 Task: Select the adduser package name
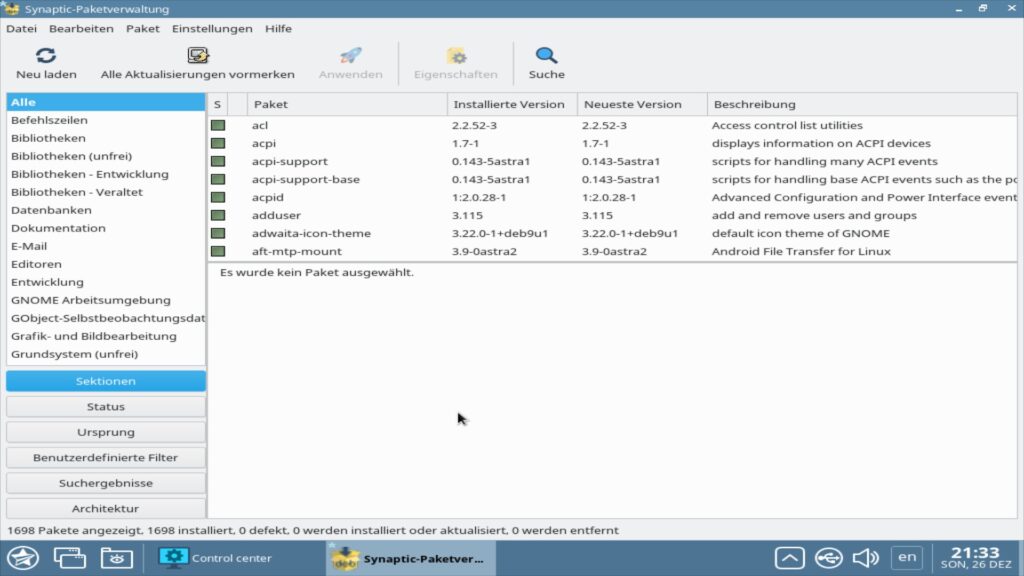coord(276,215)
